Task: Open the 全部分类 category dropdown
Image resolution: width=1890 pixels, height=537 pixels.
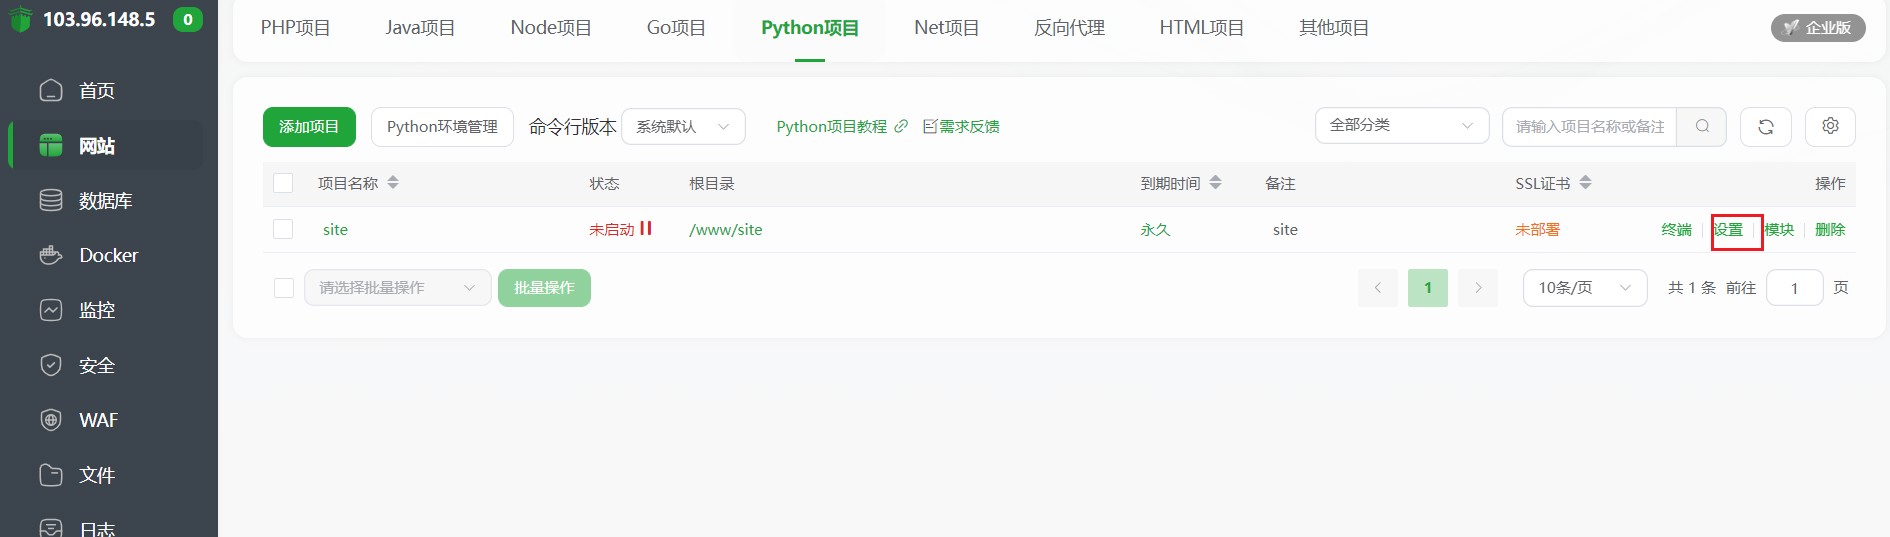Action: 1400,126
